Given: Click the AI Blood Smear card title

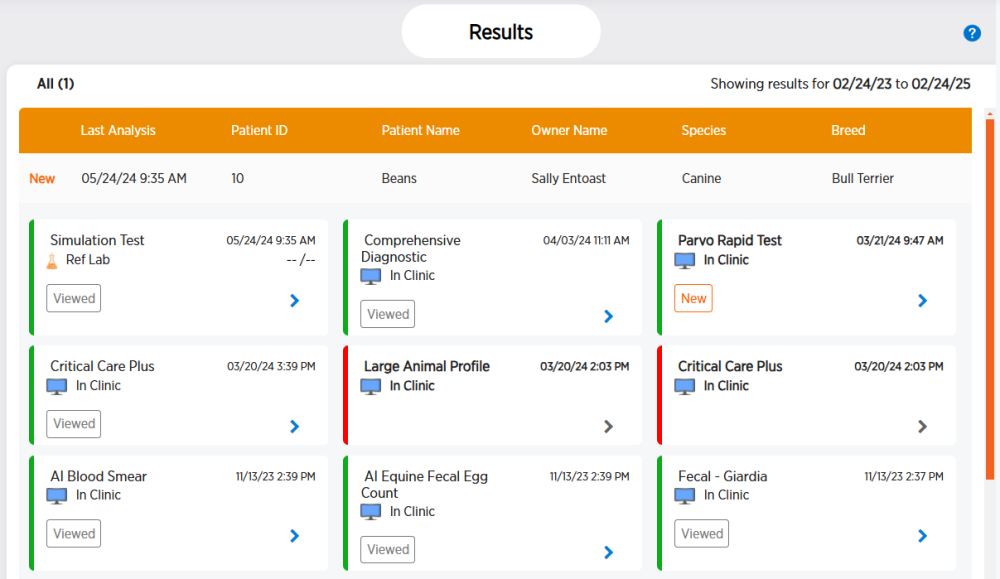Looking at the screenshot, I should [x=98, y=476].
